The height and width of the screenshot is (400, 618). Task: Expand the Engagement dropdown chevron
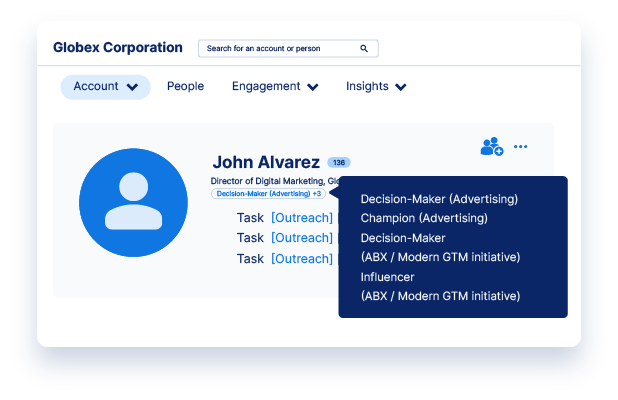(313, 87)
